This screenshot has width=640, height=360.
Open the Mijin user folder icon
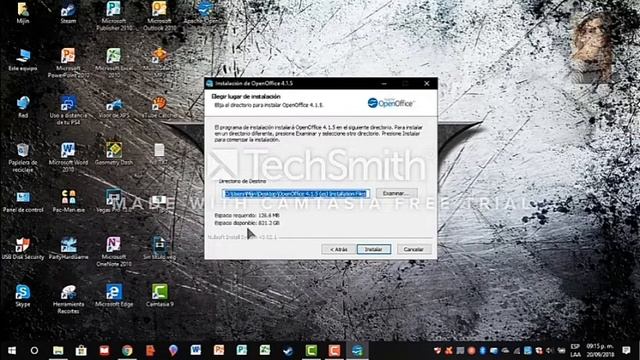pyautogui.click(x=23, y=13)
